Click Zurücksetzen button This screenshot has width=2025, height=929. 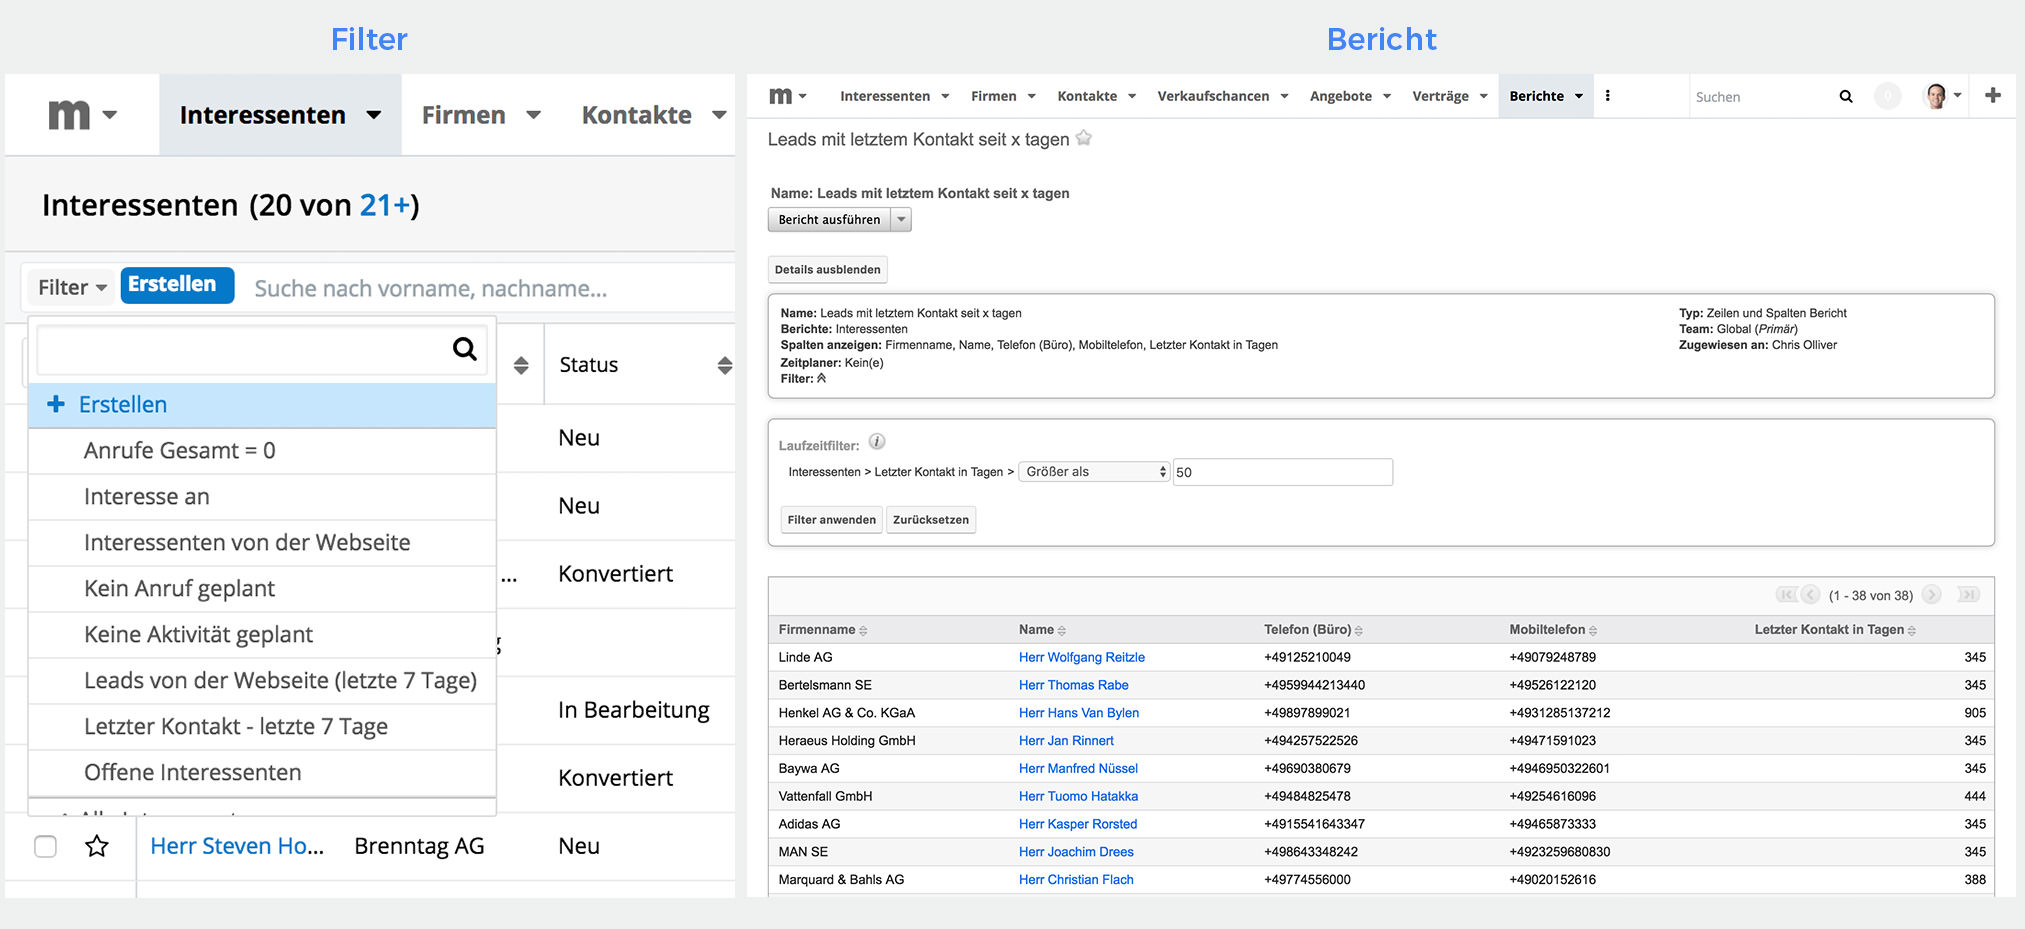coord(930,520)
